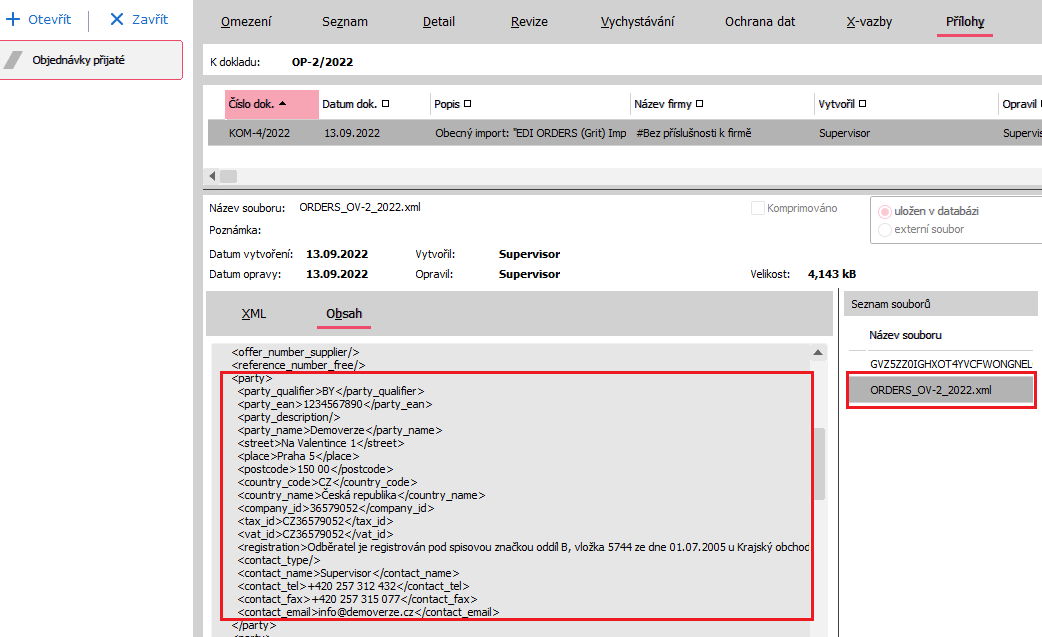Toggle the Komprimováno checkbox
This screenshot has width=1042, height=637.
click(x=758, y=208)
